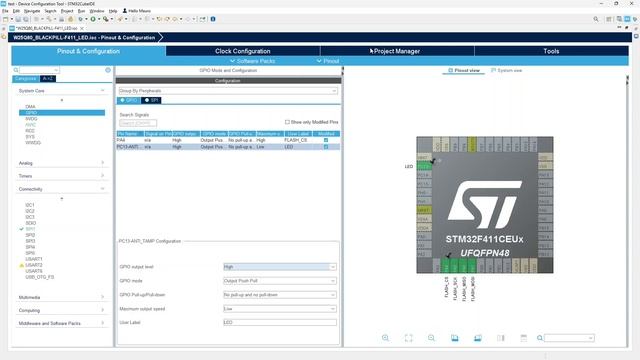This screenshot has height=360, width=640.
Task: Select RCC in System Core list
Action: point(30,131)
